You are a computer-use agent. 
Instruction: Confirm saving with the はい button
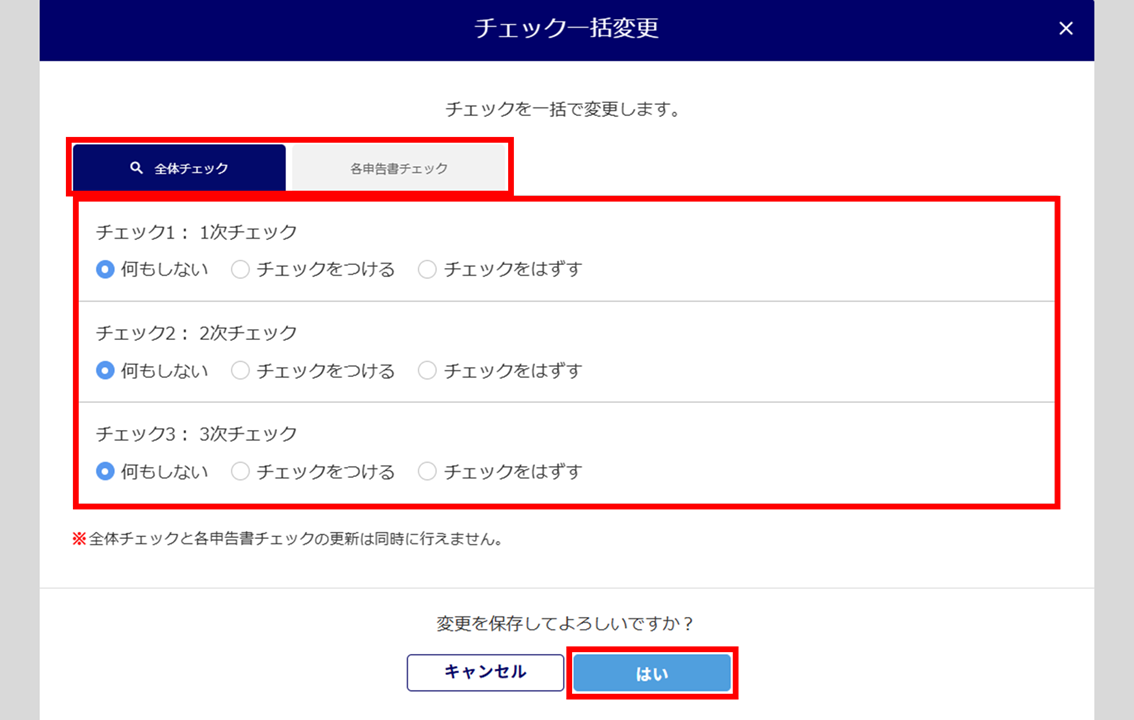tap(652, 673)
